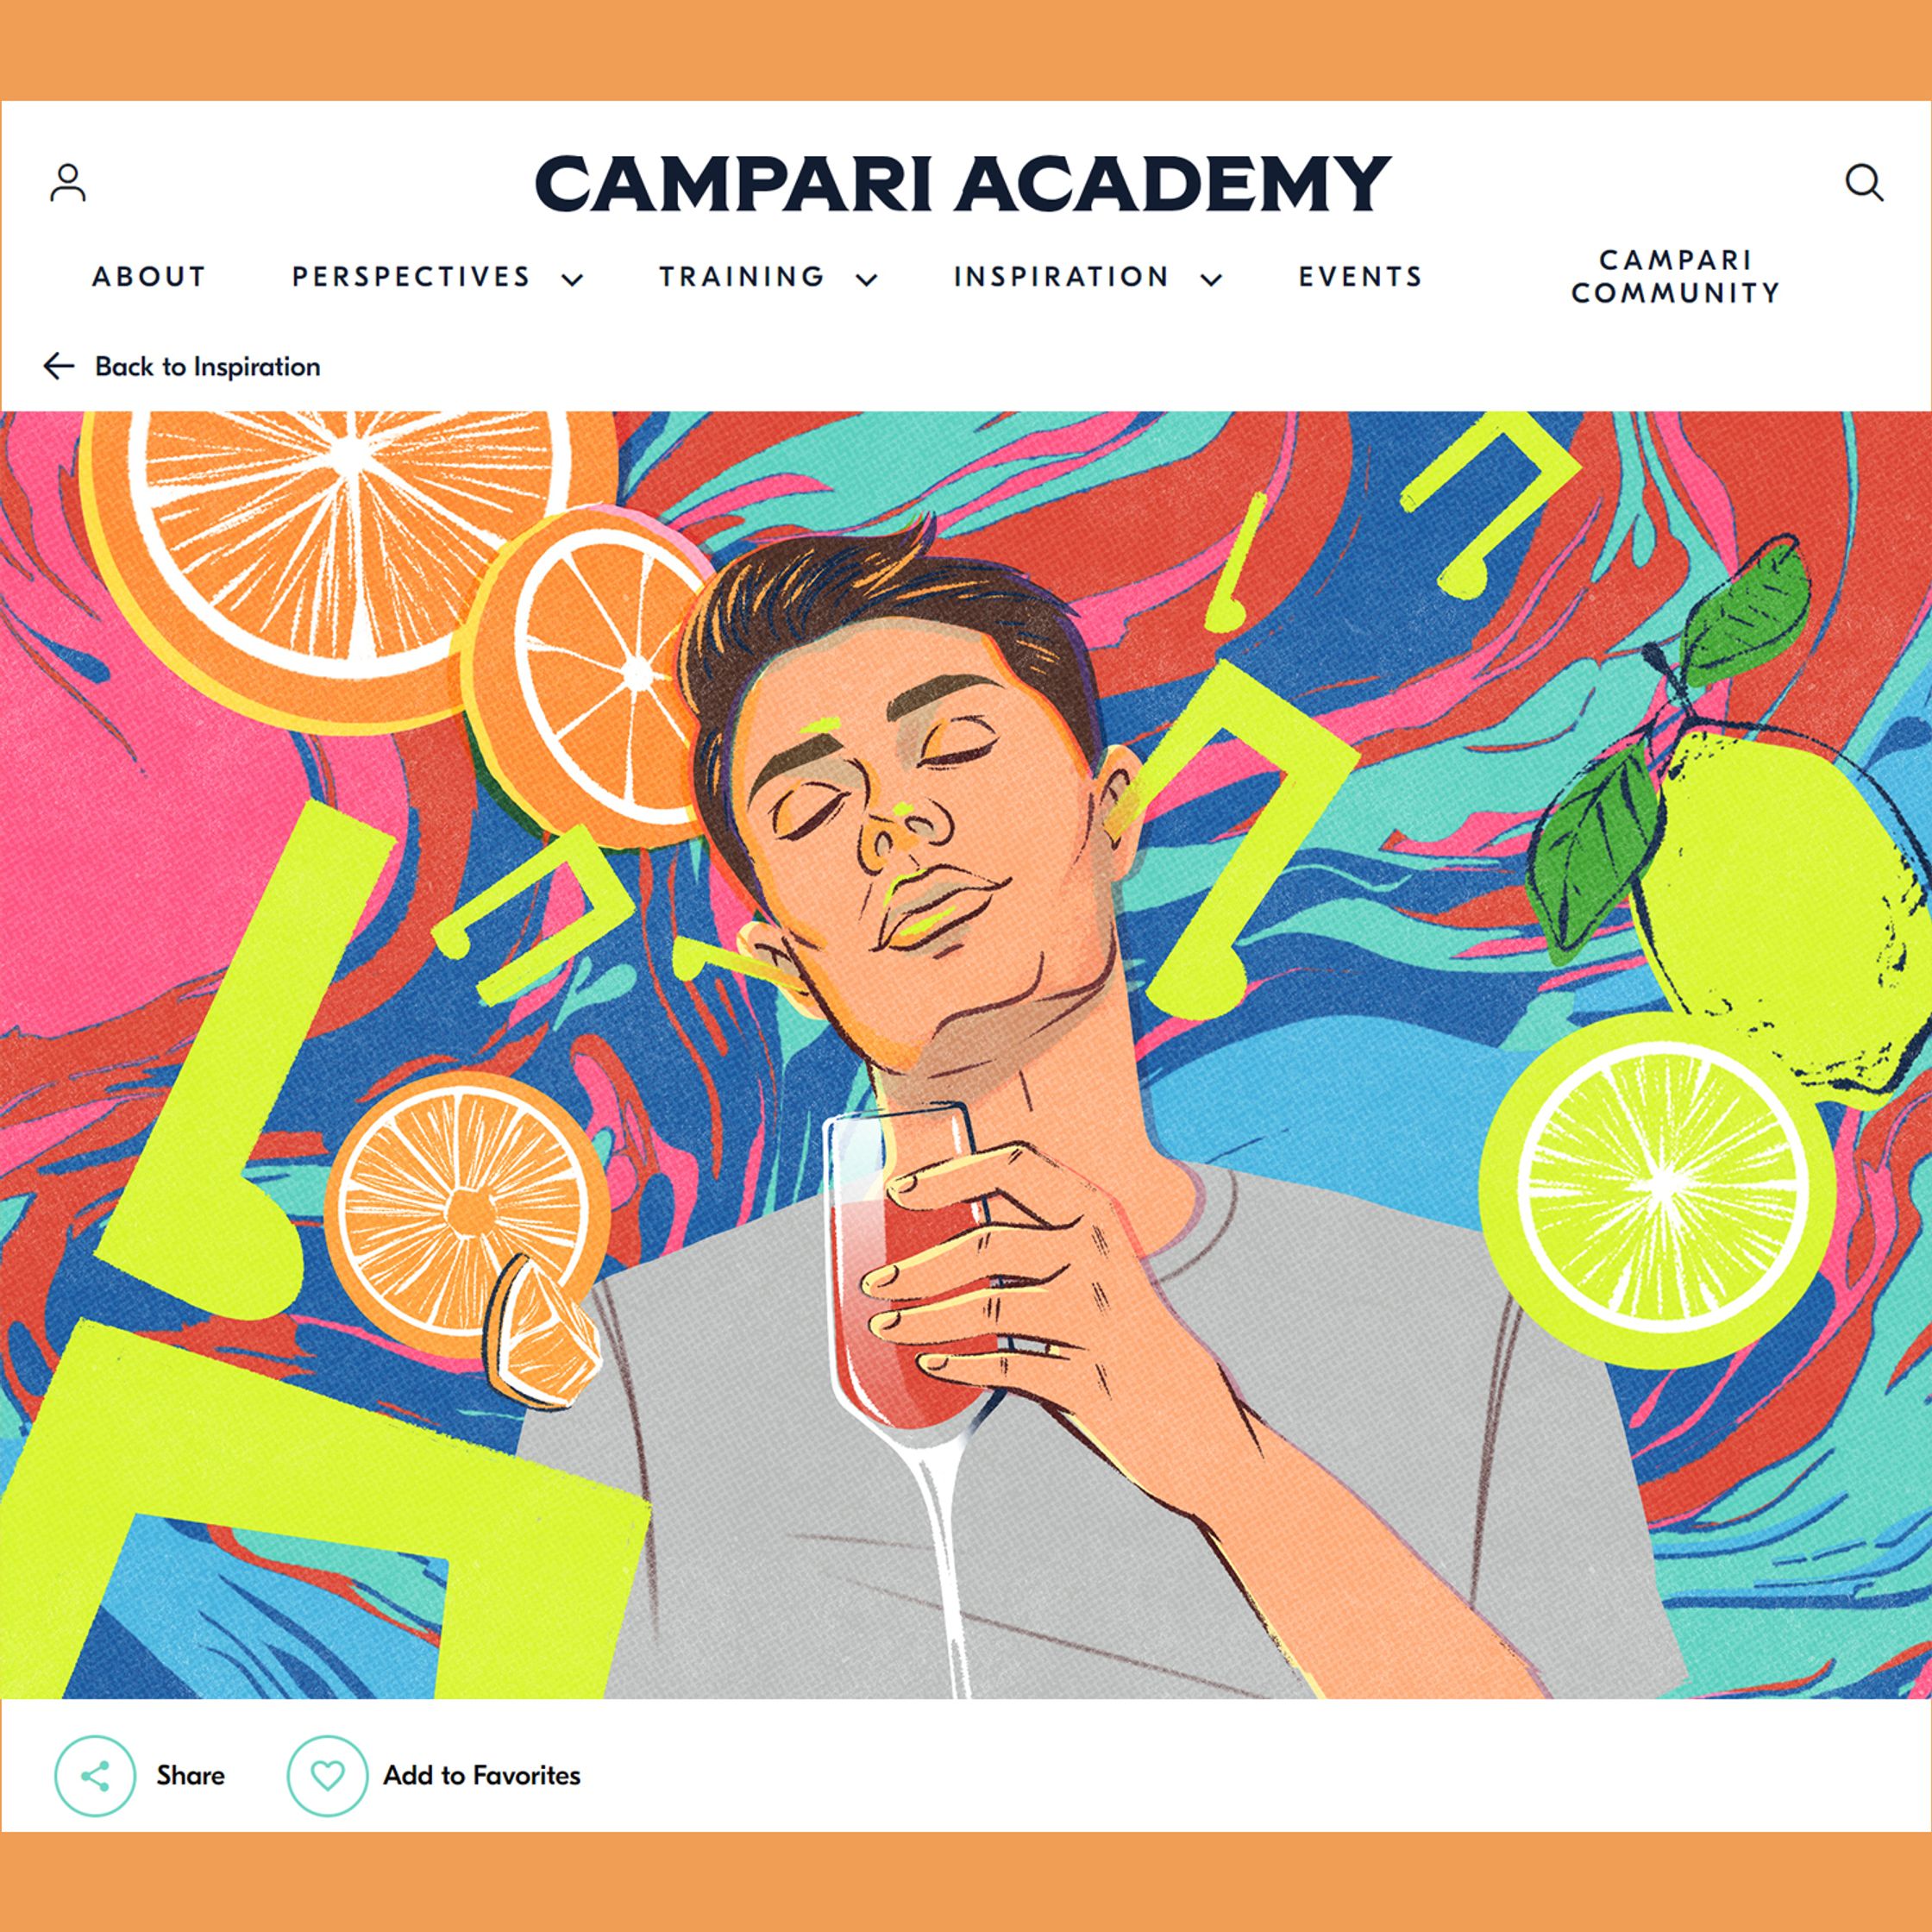Click the Campari Academy logo
1932x1932 pixels.
(962, 183)
